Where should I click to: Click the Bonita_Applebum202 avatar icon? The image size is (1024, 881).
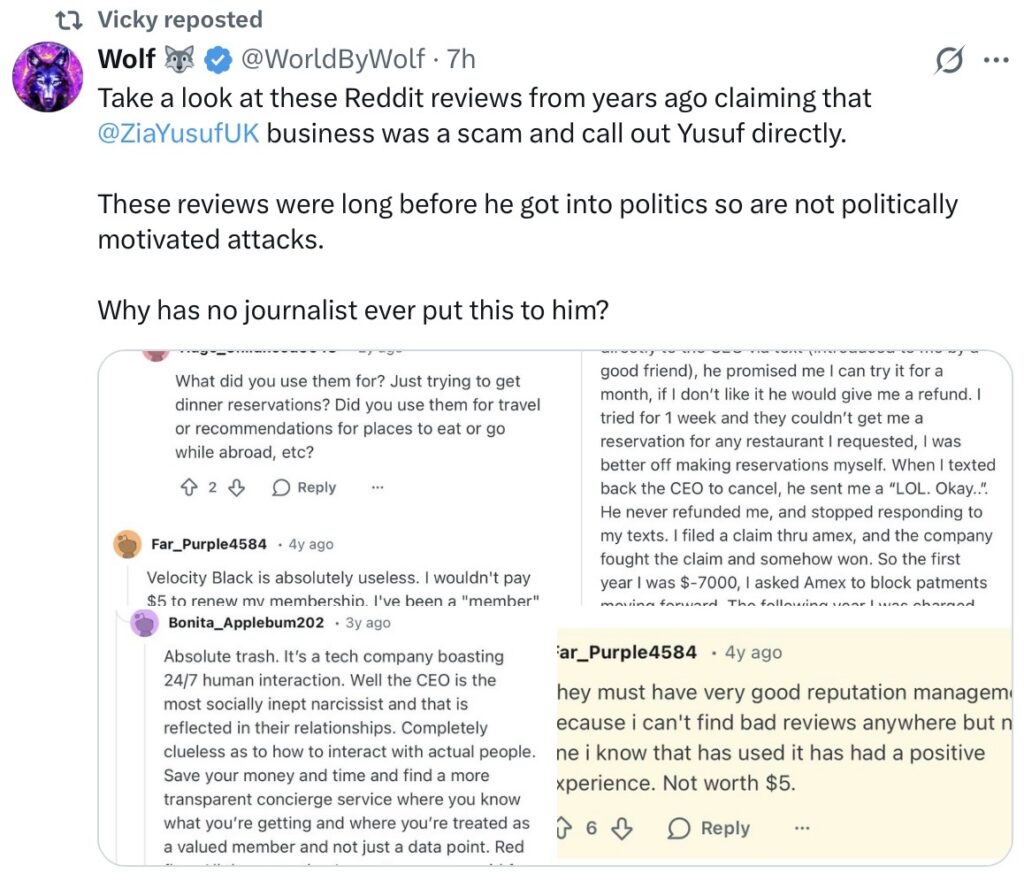click(145, 623)
